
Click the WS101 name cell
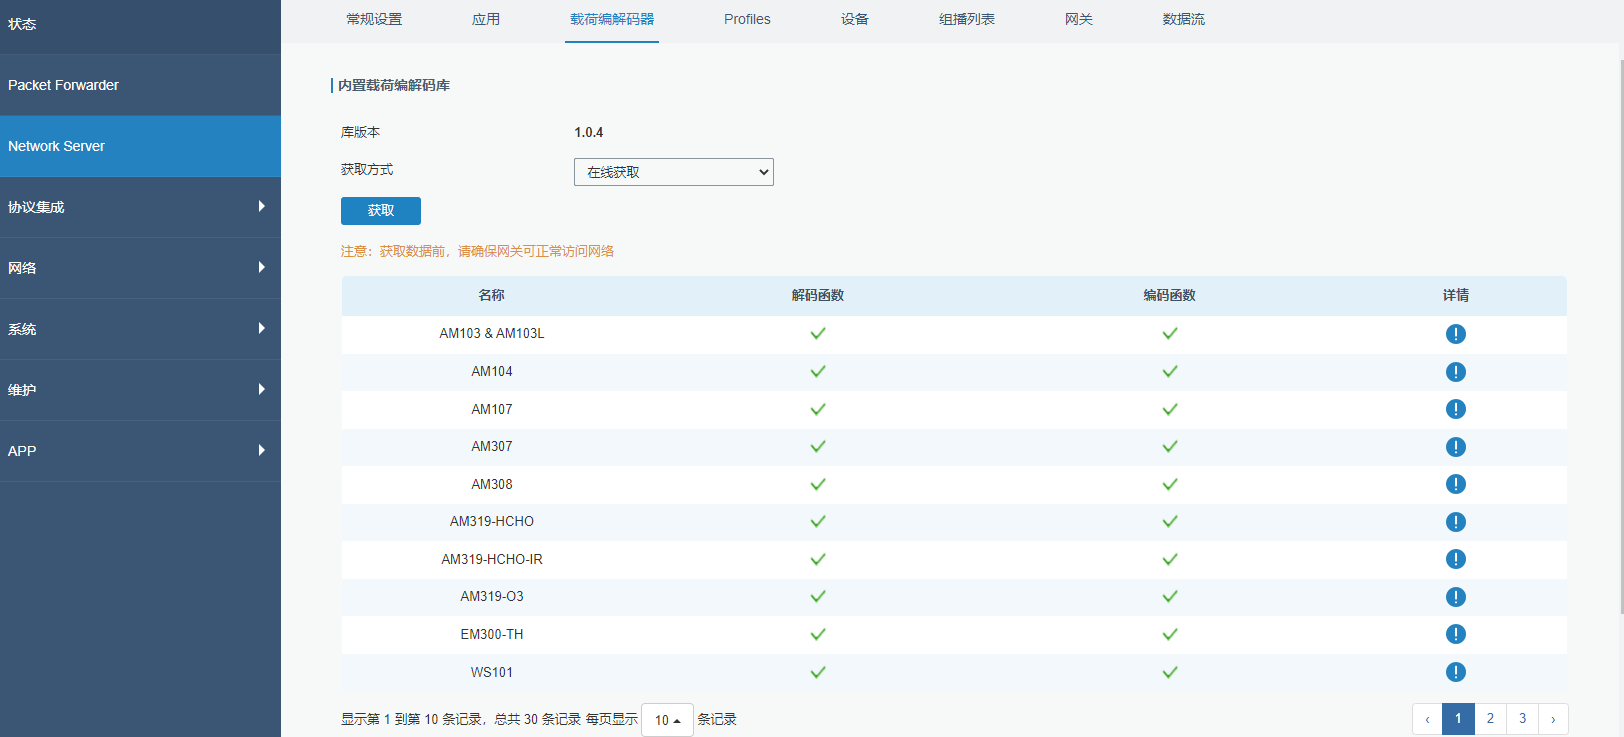tap(492, 672)
